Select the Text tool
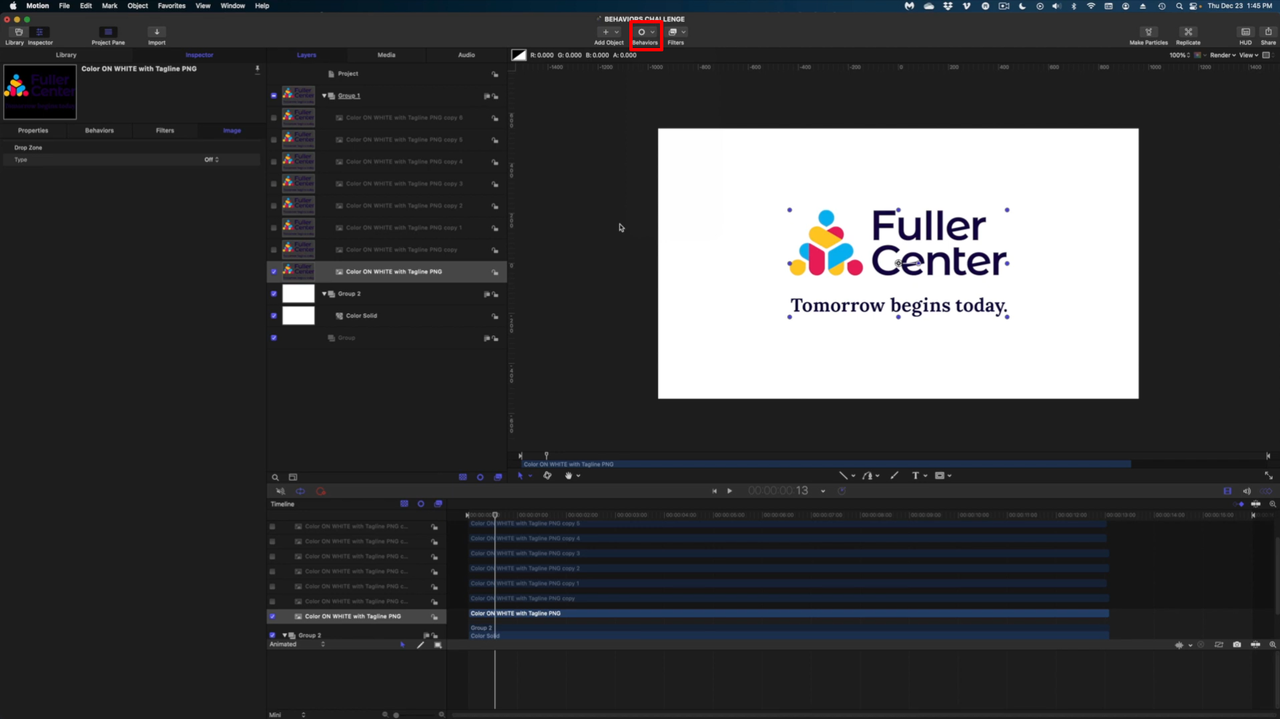This screenshot has width=1280, height=719. 915,476
